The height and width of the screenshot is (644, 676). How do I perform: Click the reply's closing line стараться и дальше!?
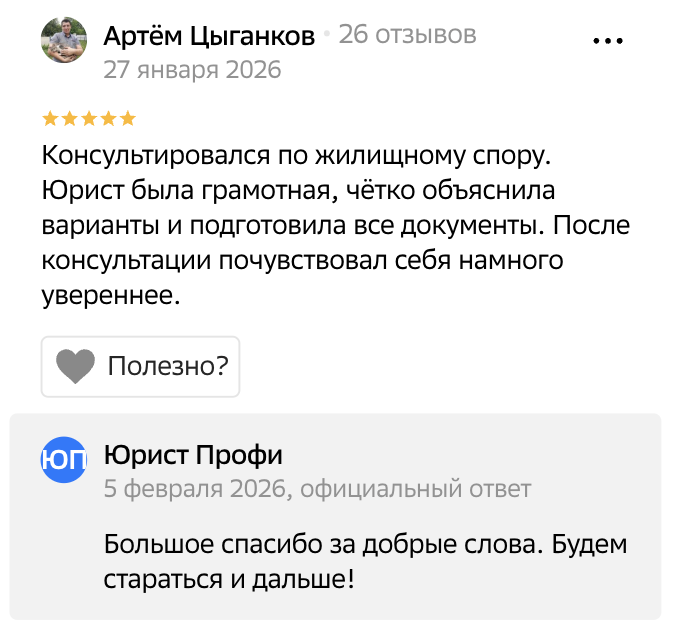click(x=229, y=579)
